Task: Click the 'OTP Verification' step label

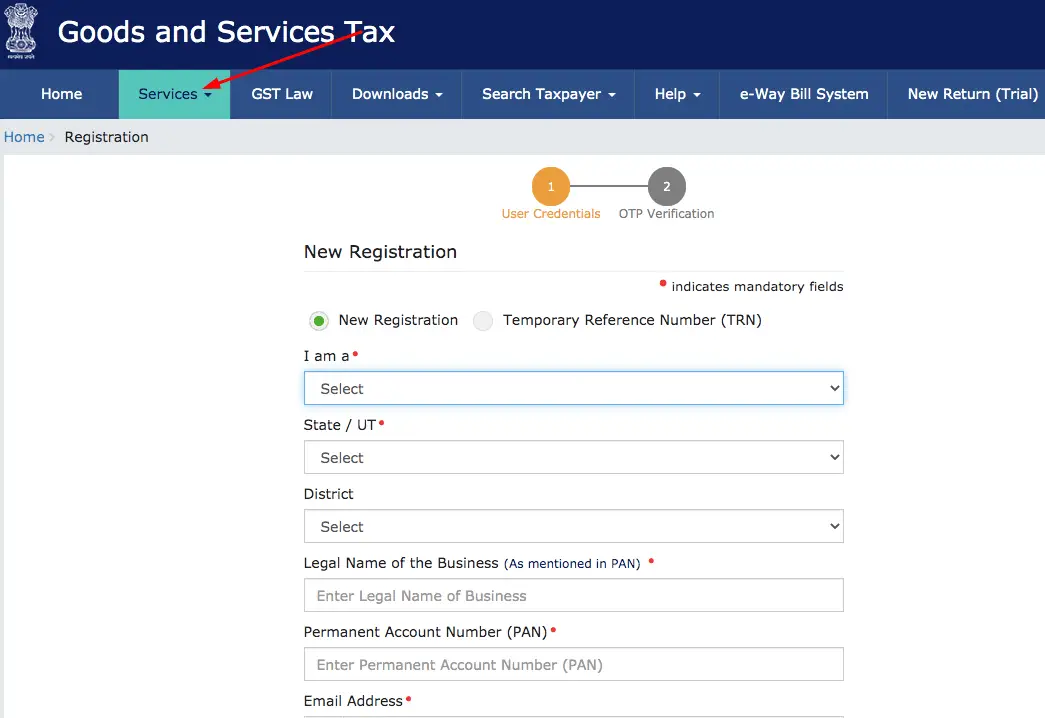Action: tap(666, 213)
